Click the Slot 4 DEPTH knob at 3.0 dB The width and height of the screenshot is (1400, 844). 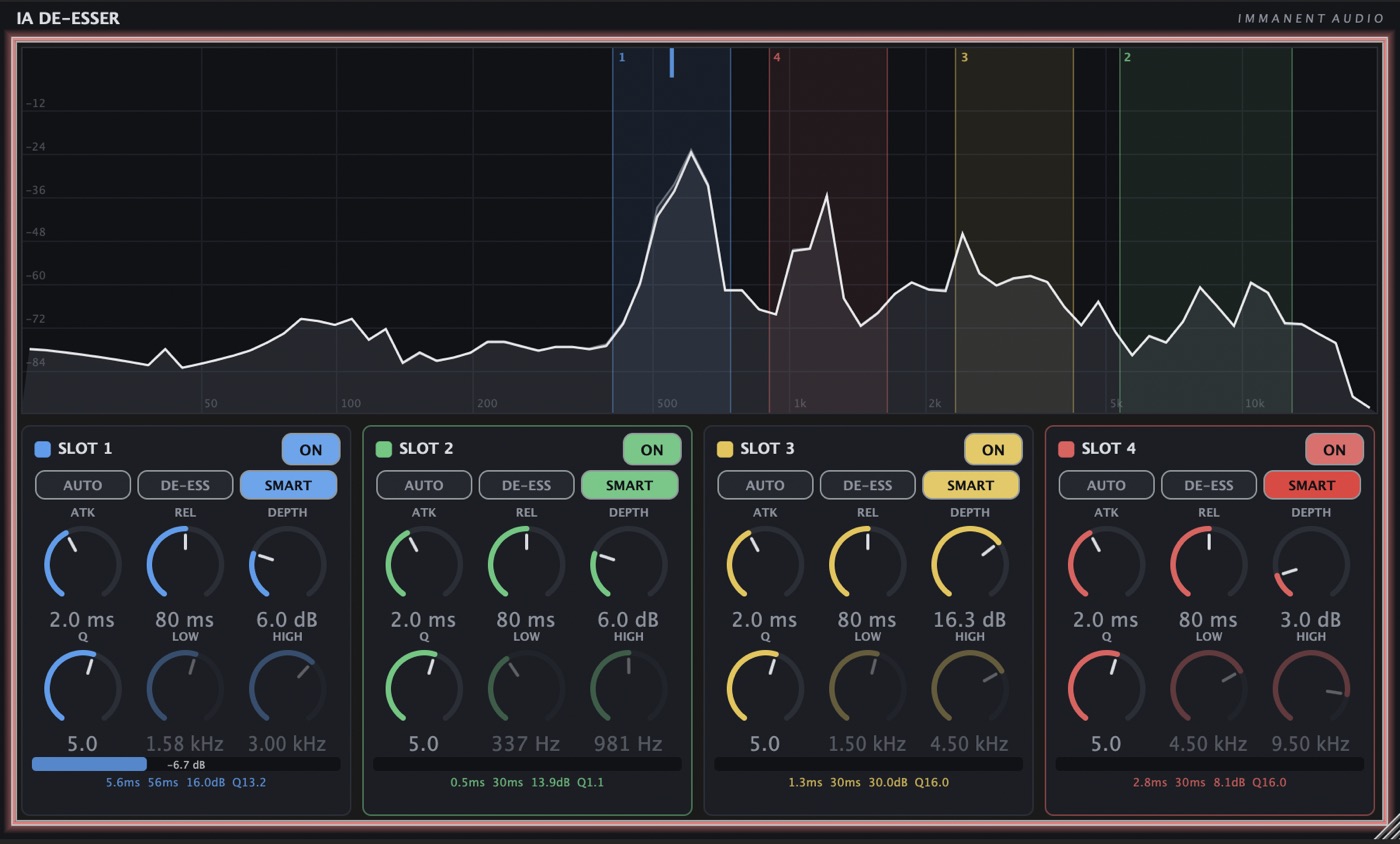[x=1310, y=564]
